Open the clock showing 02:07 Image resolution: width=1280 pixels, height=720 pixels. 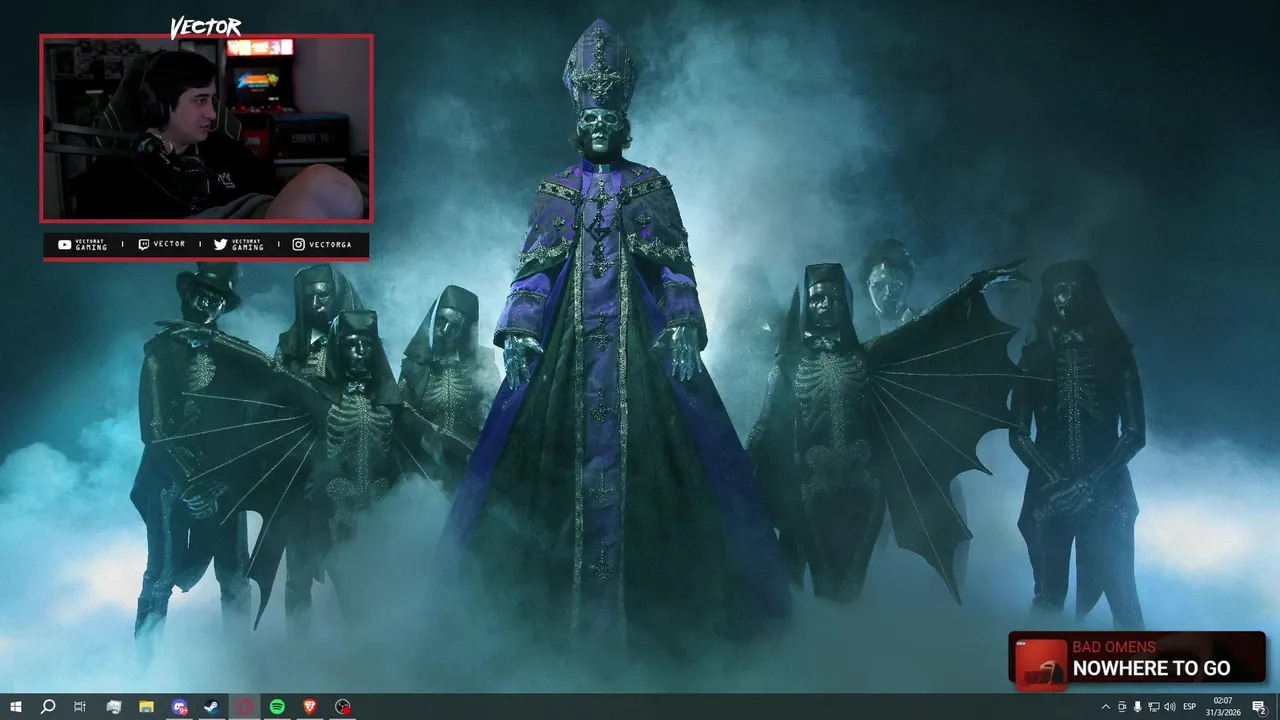point(1223,707)
